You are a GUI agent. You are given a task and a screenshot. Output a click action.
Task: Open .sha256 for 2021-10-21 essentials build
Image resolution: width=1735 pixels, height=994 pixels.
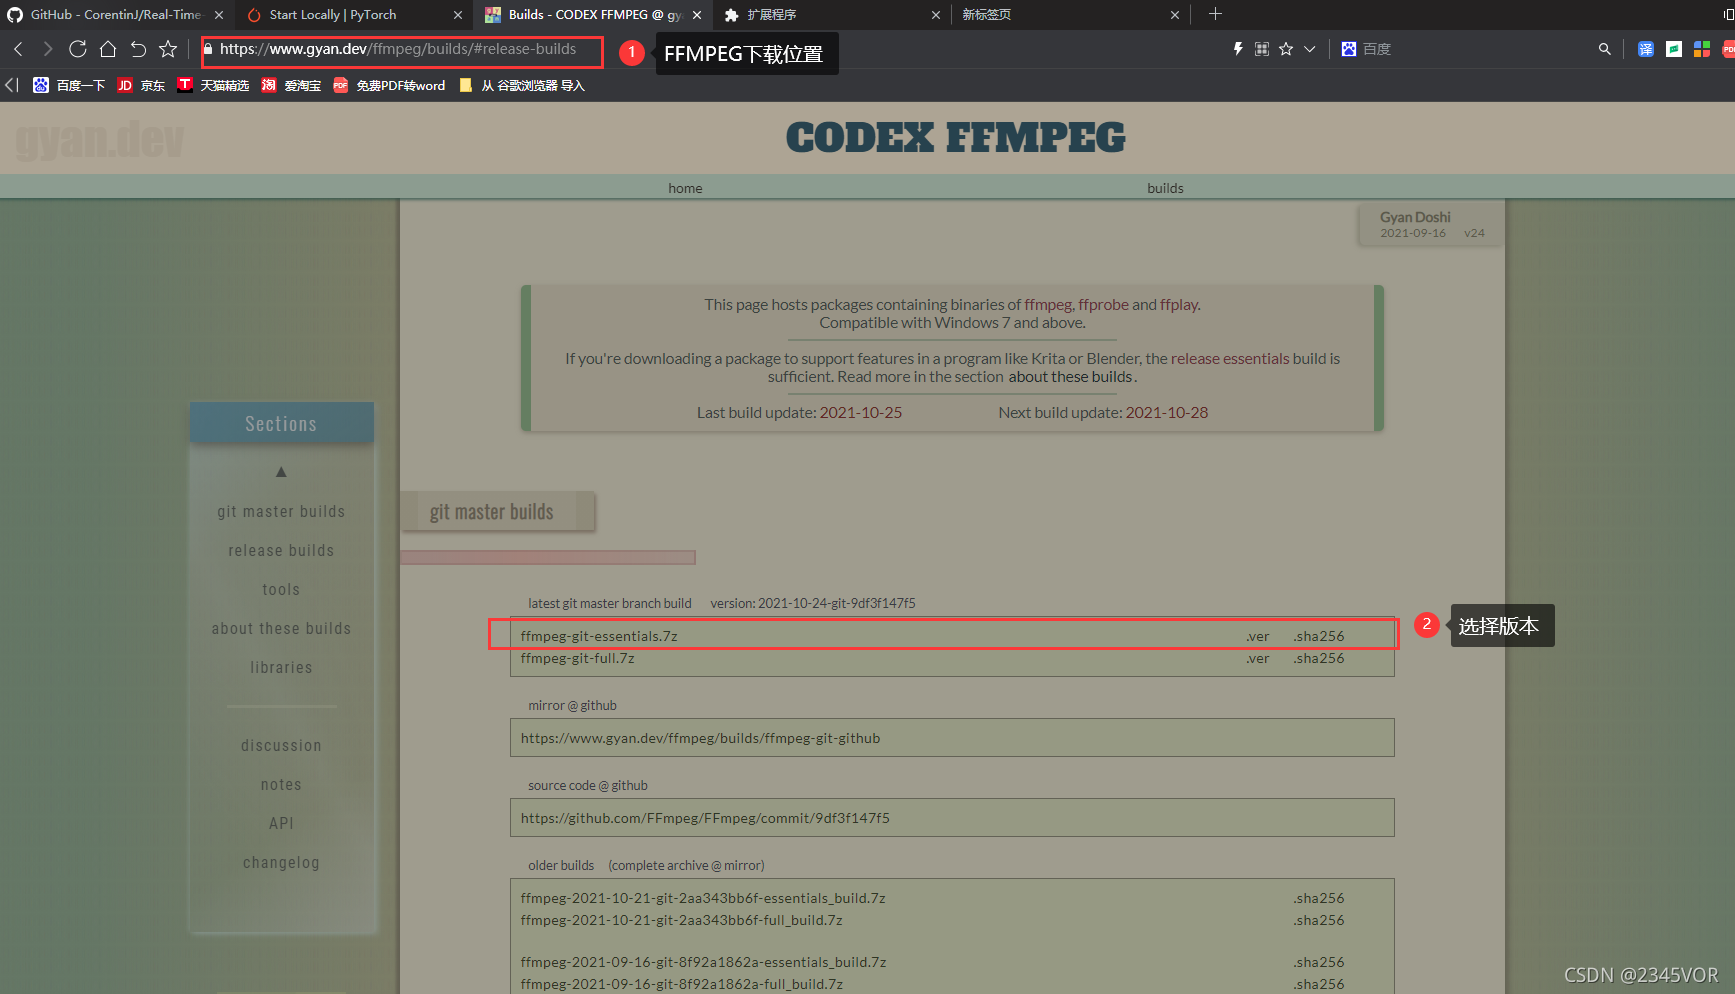point(1319,898)
